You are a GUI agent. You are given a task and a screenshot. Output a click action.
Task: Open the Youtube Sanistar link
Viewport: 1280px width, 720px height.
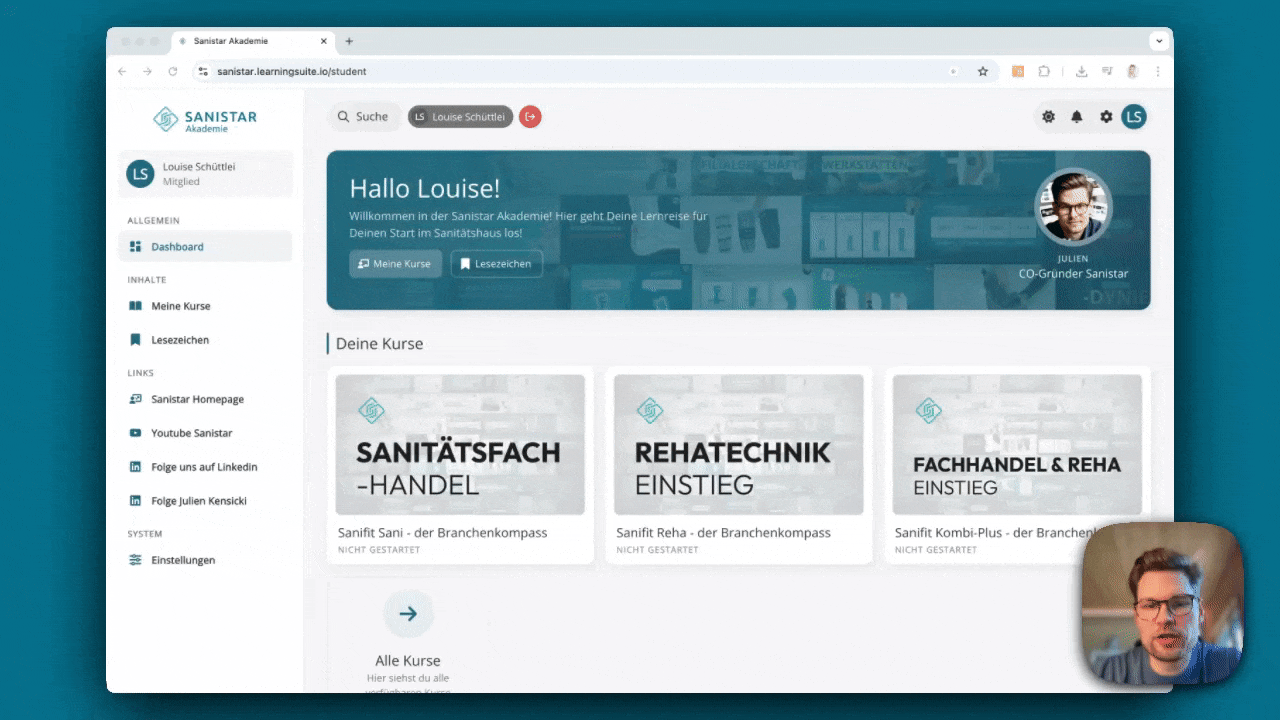[205, 433]
